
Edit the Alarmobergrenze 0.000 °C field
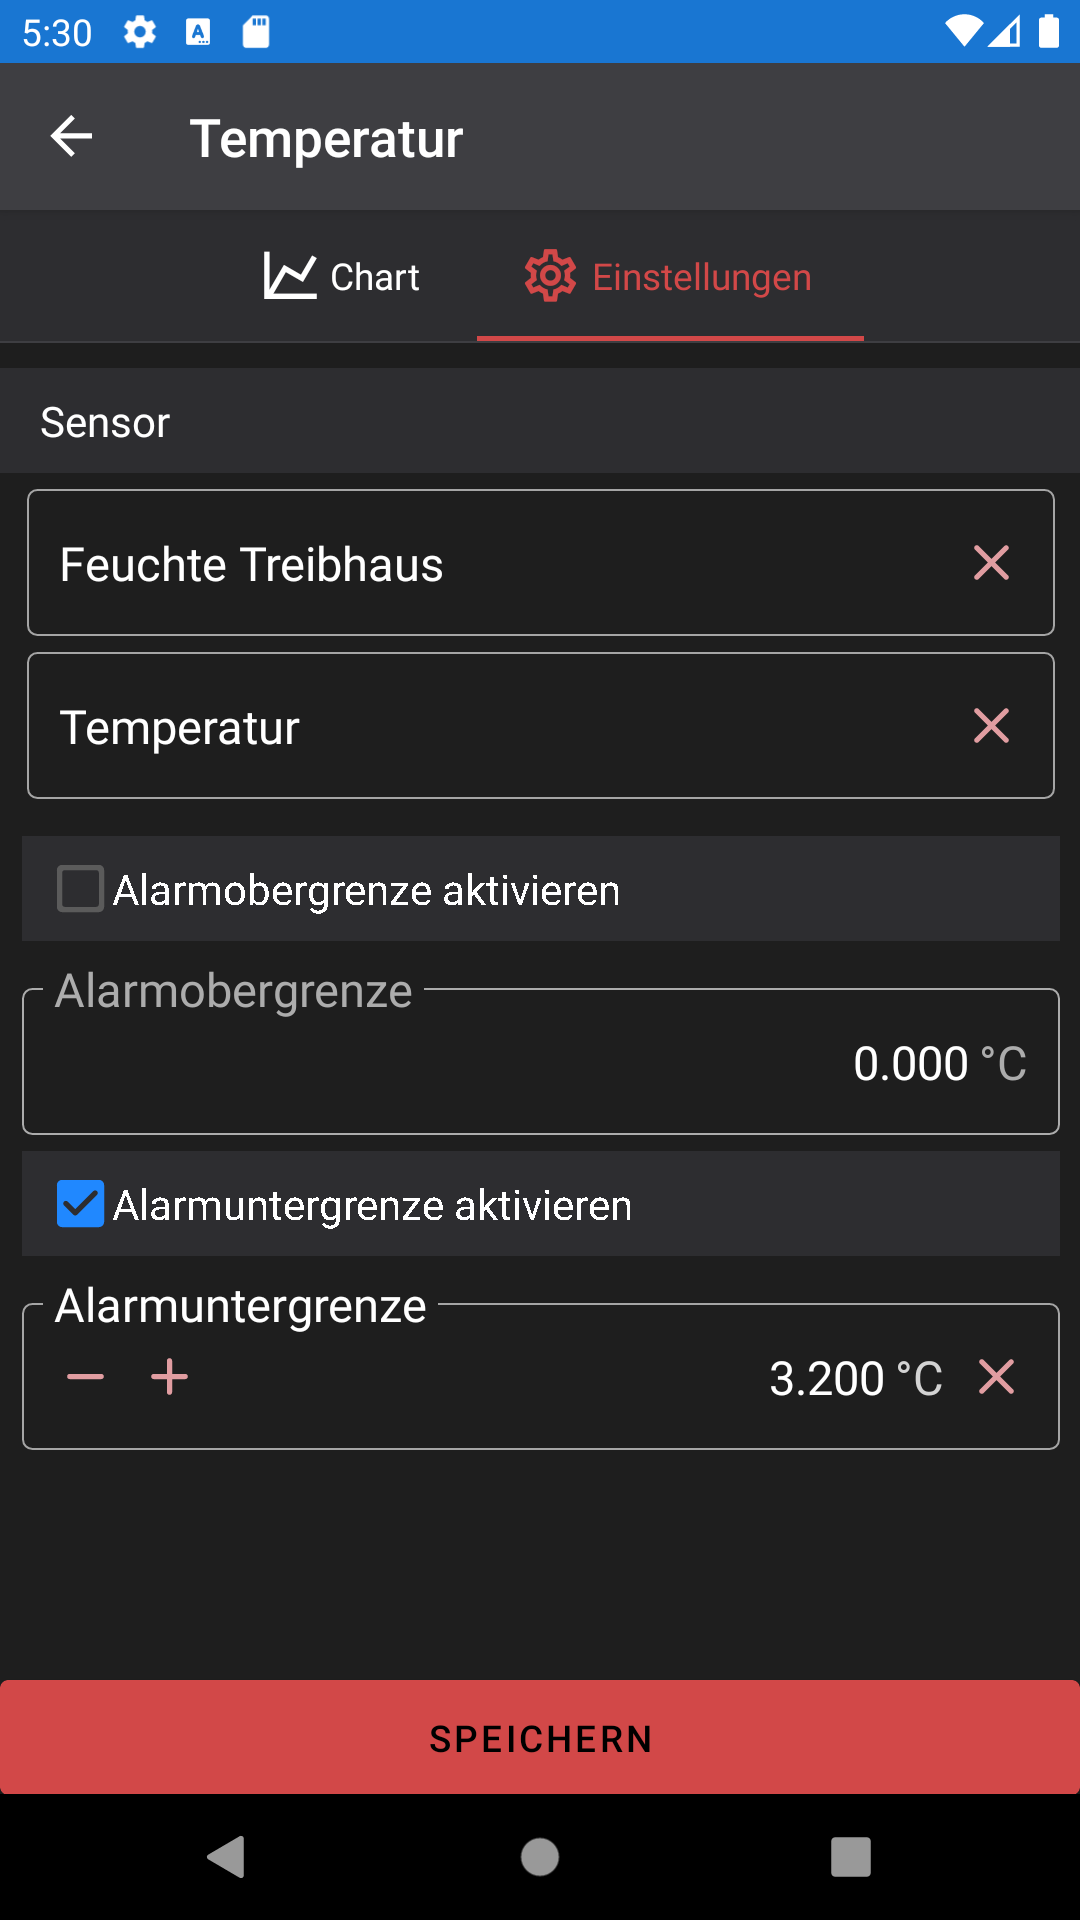(x=541, y=1062)
